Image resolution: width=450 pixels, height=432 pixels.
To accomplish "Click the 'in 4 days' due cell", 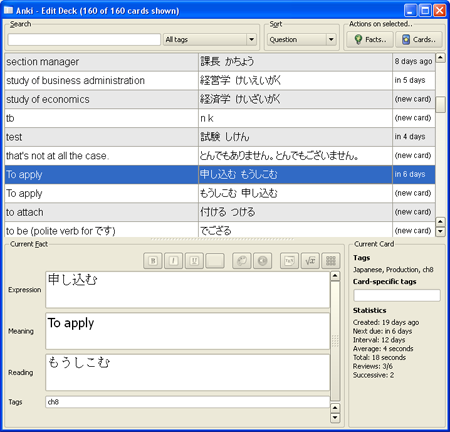I will pos(414,137).
